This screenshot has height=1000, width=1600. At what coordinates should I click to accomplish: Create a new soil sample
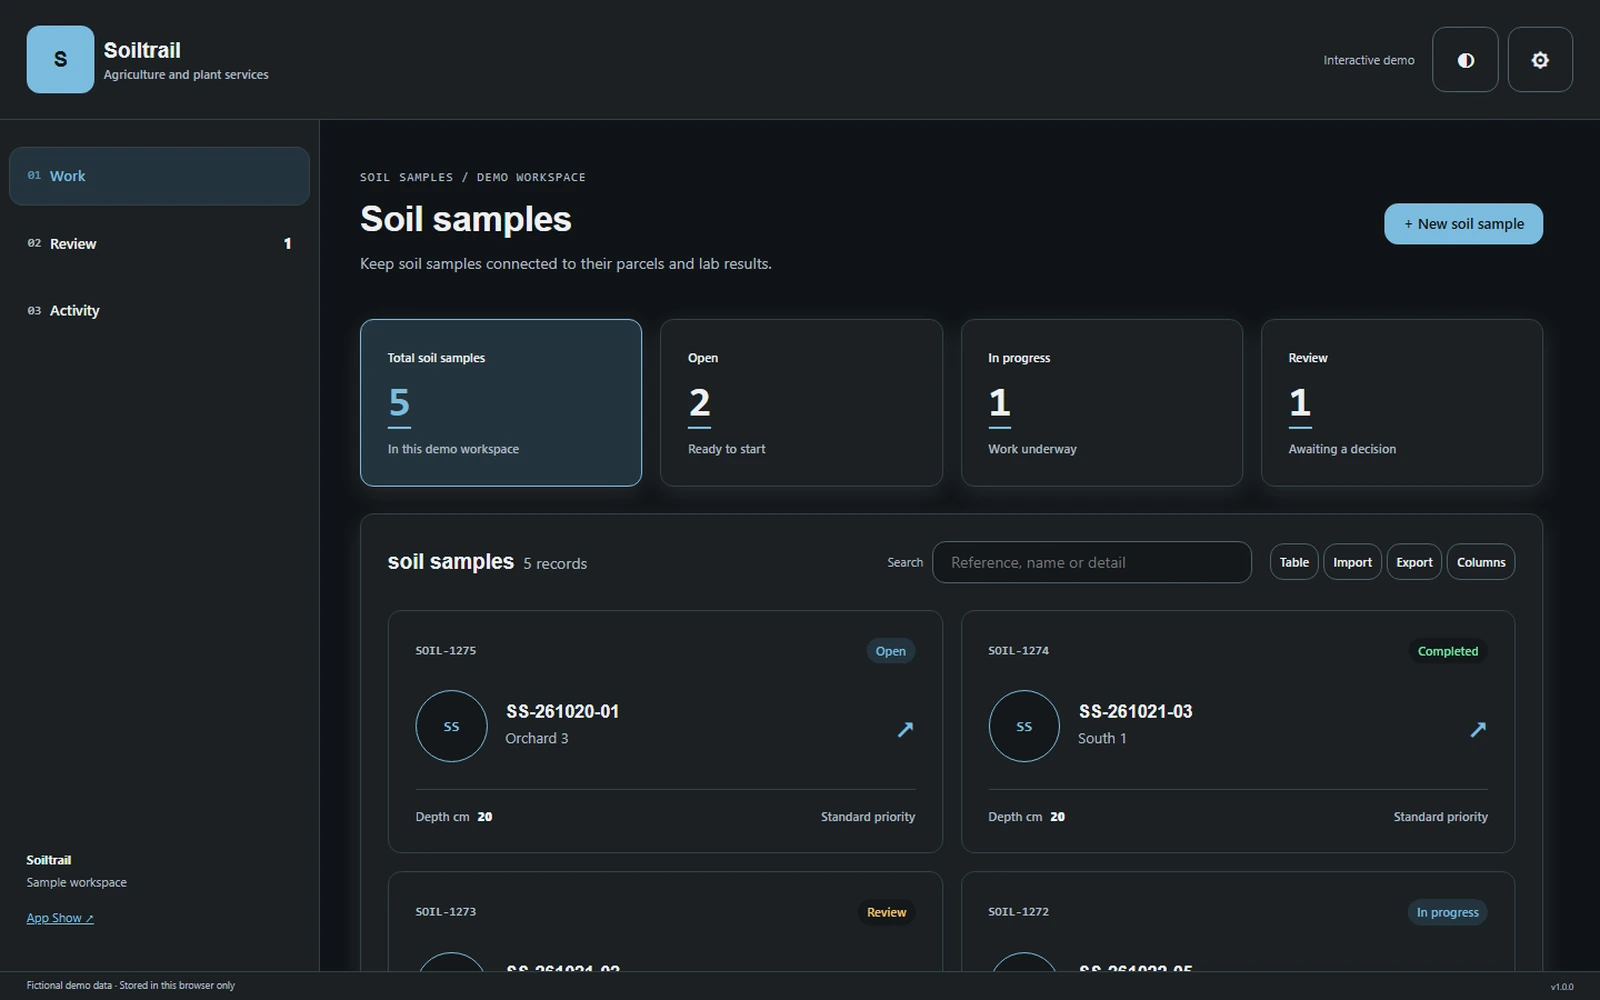click(x=1463, y=224)
